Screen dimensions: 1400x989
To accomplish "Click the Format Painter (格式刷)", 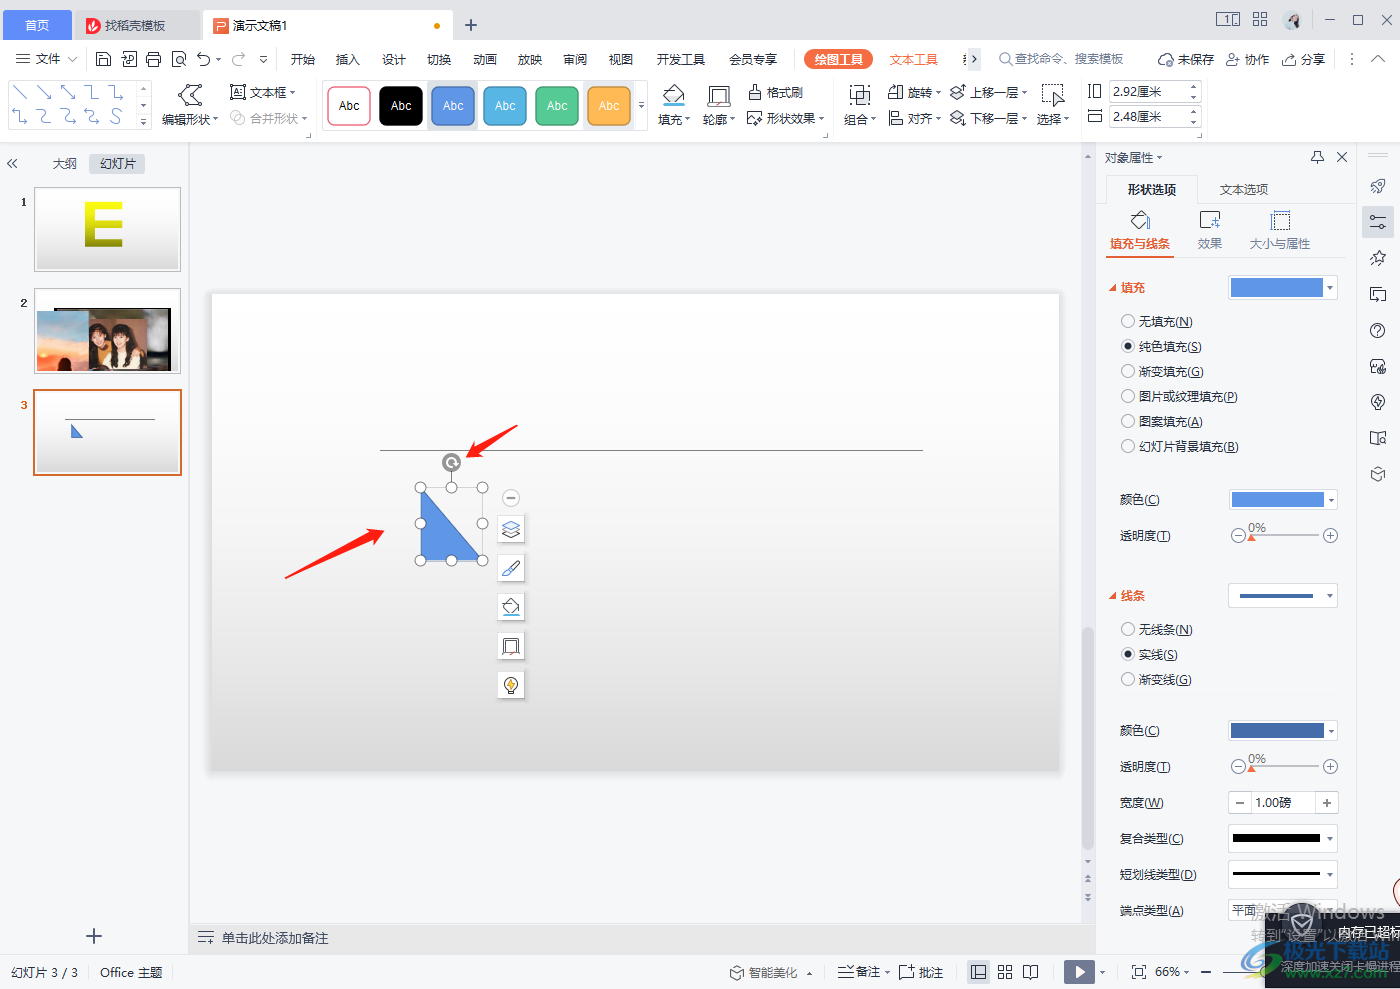I will (x=776, y=92).
